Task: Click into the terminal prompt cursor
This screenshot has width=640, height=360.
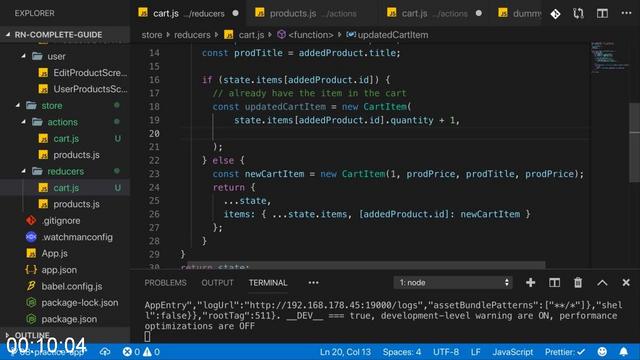Action: (147, 336)
